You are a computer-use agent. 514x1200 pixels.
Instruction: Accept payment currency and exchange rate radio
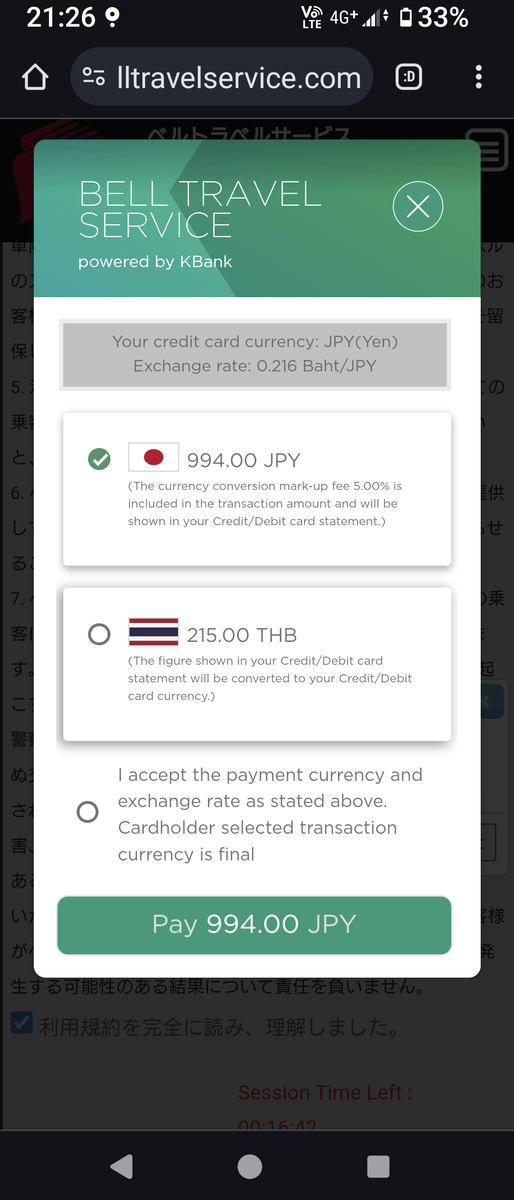[88, 812]
